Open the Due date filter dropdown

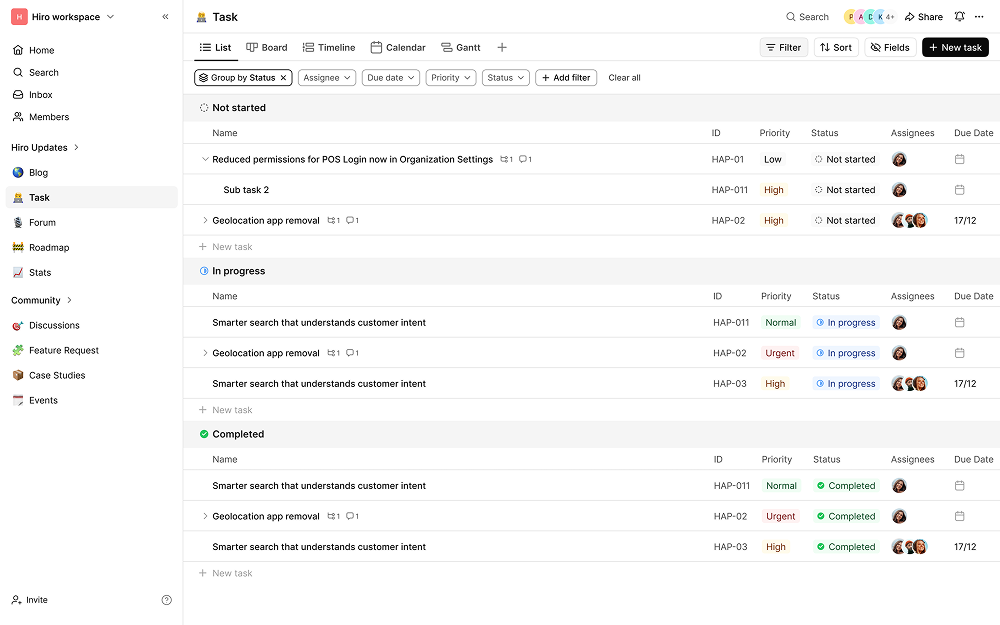(390, 78)
